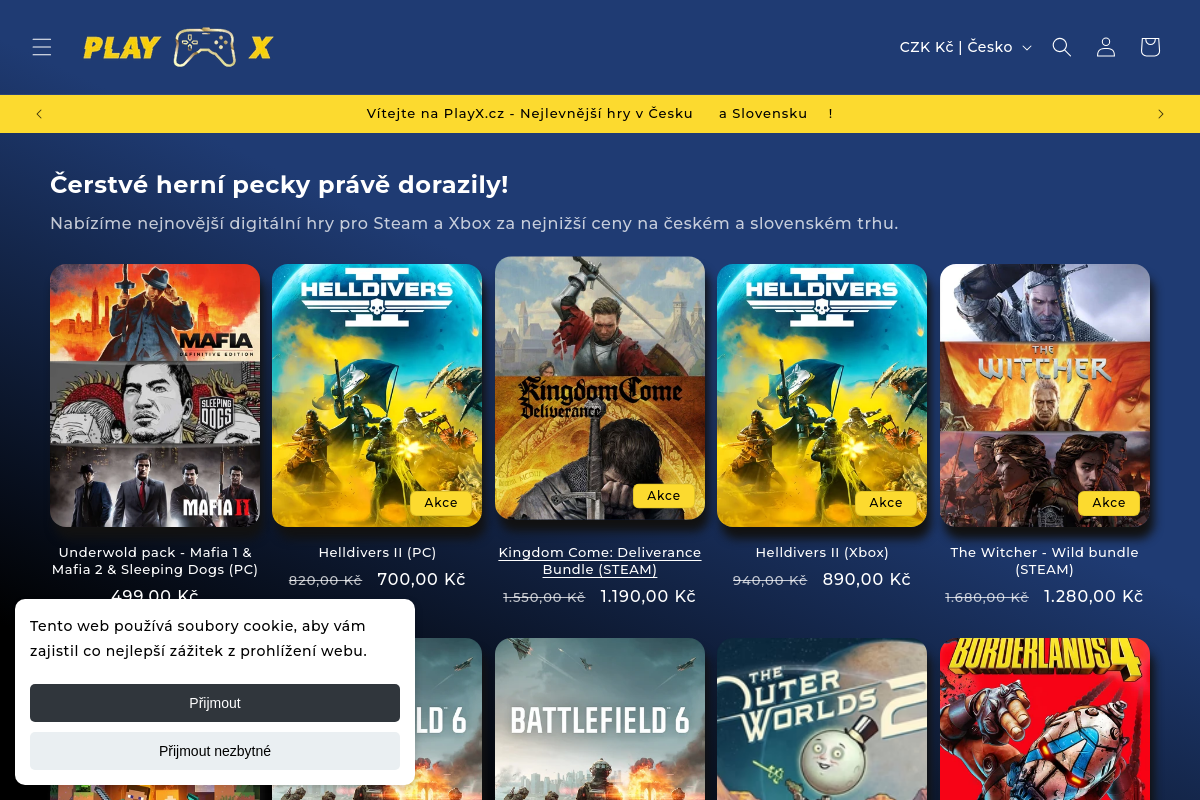Open The Witcher - Wild bundle (STEAM) link

[x=1045, y=561]
